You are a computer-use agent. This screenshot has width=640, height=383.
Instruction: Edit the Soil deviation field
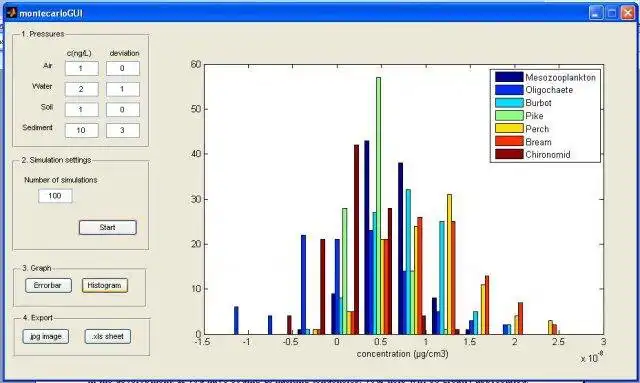(x=123, y=109)
